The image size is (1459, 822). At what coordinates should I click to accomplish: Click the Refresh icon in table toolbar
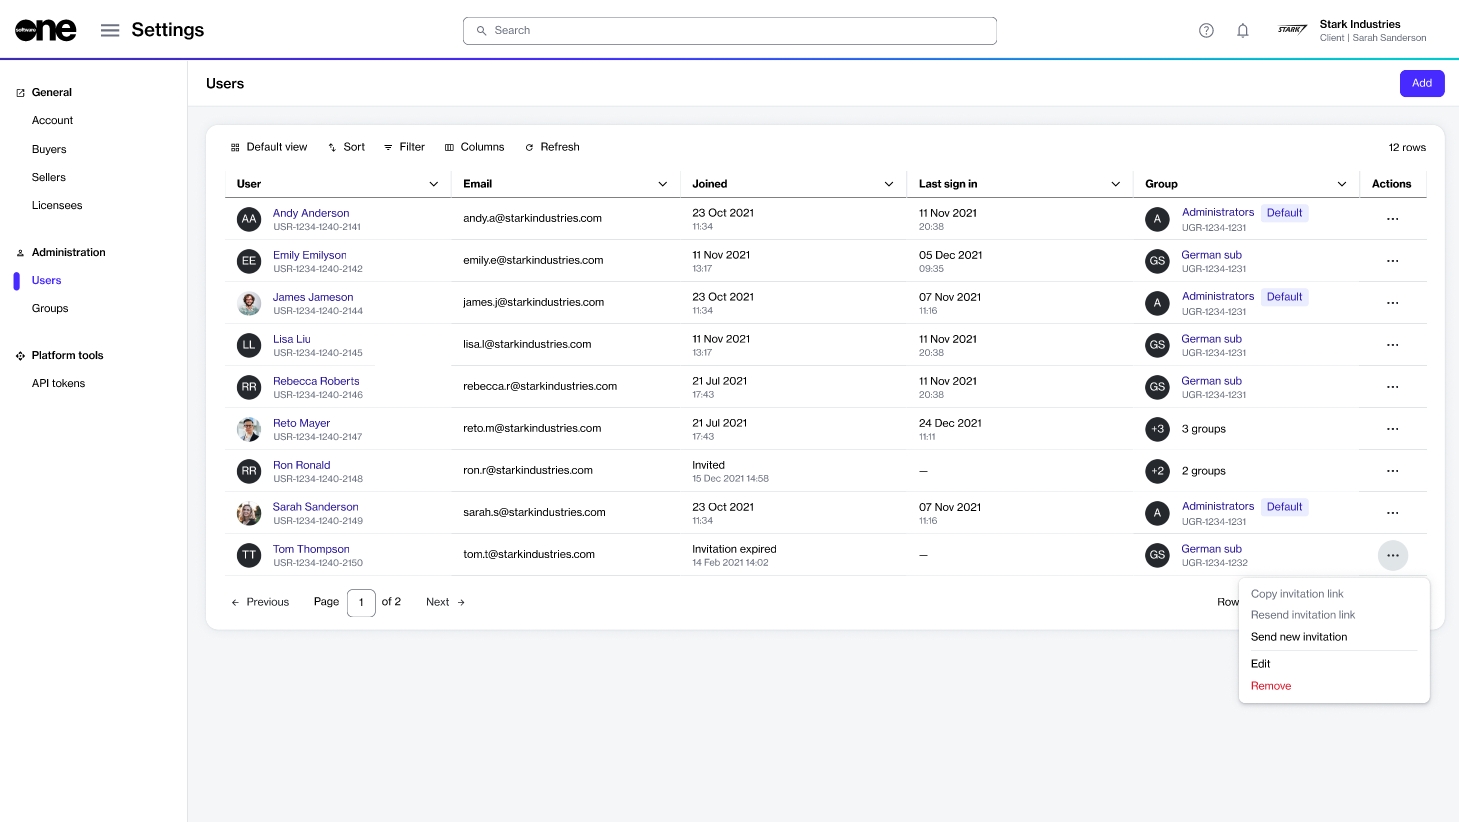click(x=529, y=147)
